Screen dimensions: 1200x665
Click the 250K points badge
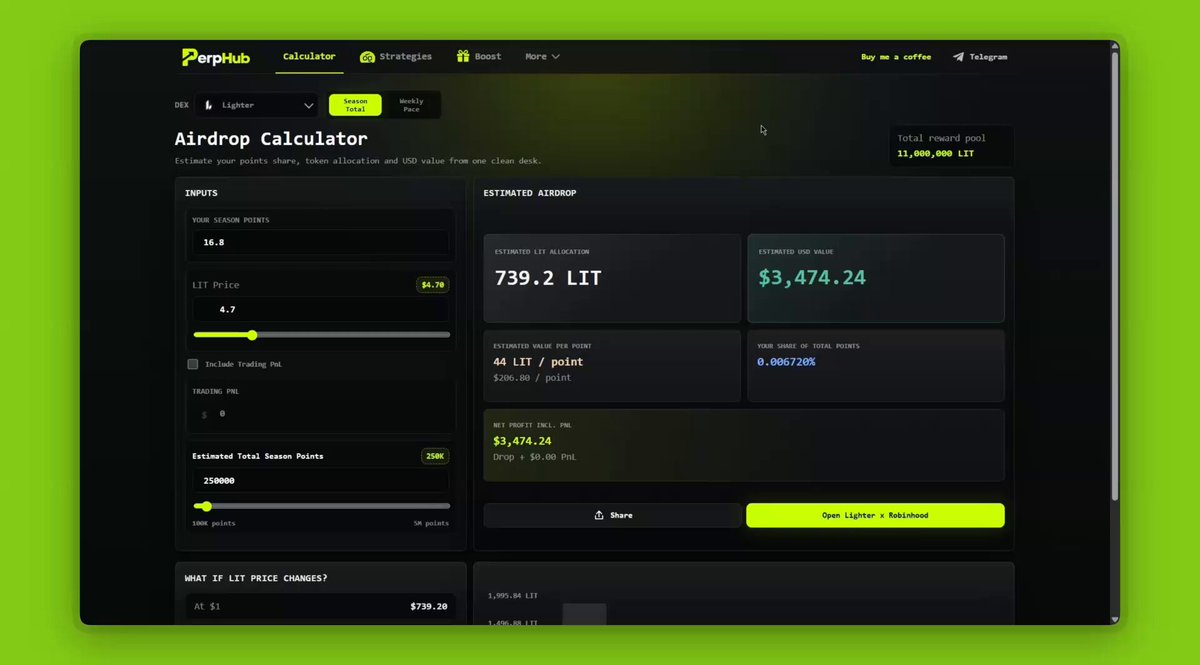pos(435,456)
